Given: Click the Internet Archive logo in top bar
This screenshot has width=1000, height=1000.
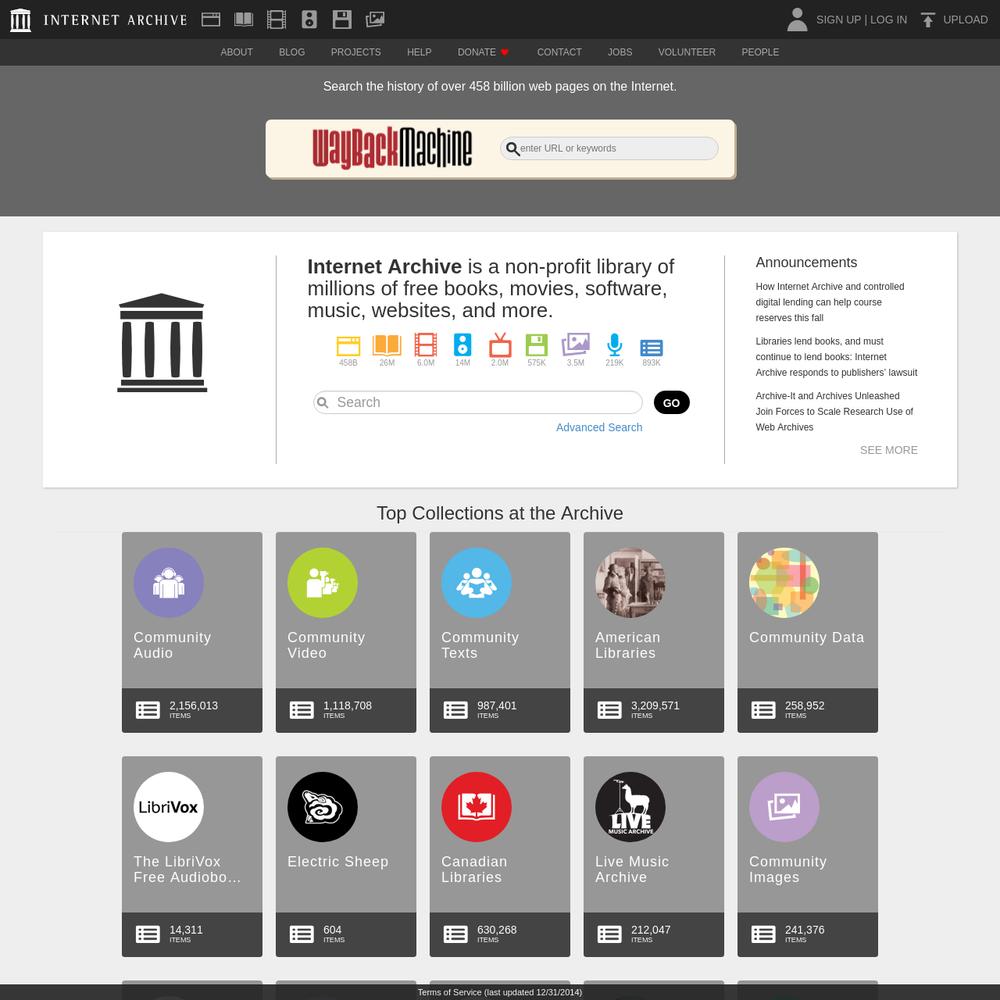Looking at the screenshot, I should pyautogui.click(x=20, y=20).
